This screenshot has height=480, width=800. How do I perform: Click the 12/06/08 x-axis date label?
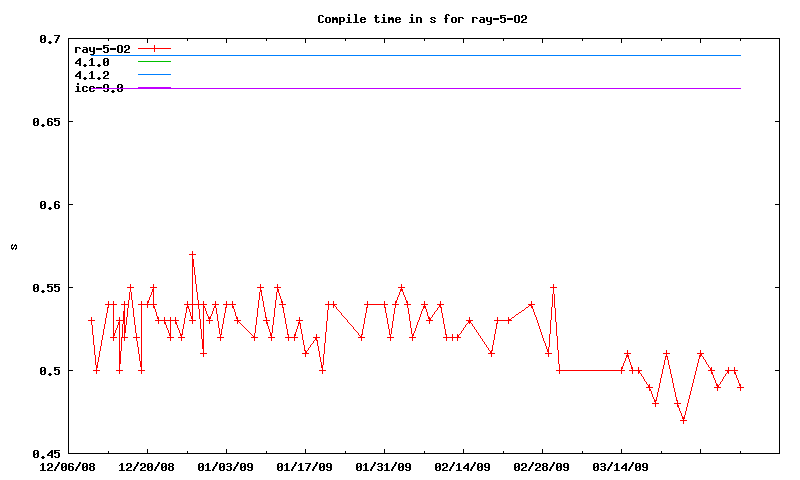pos(68,466)
